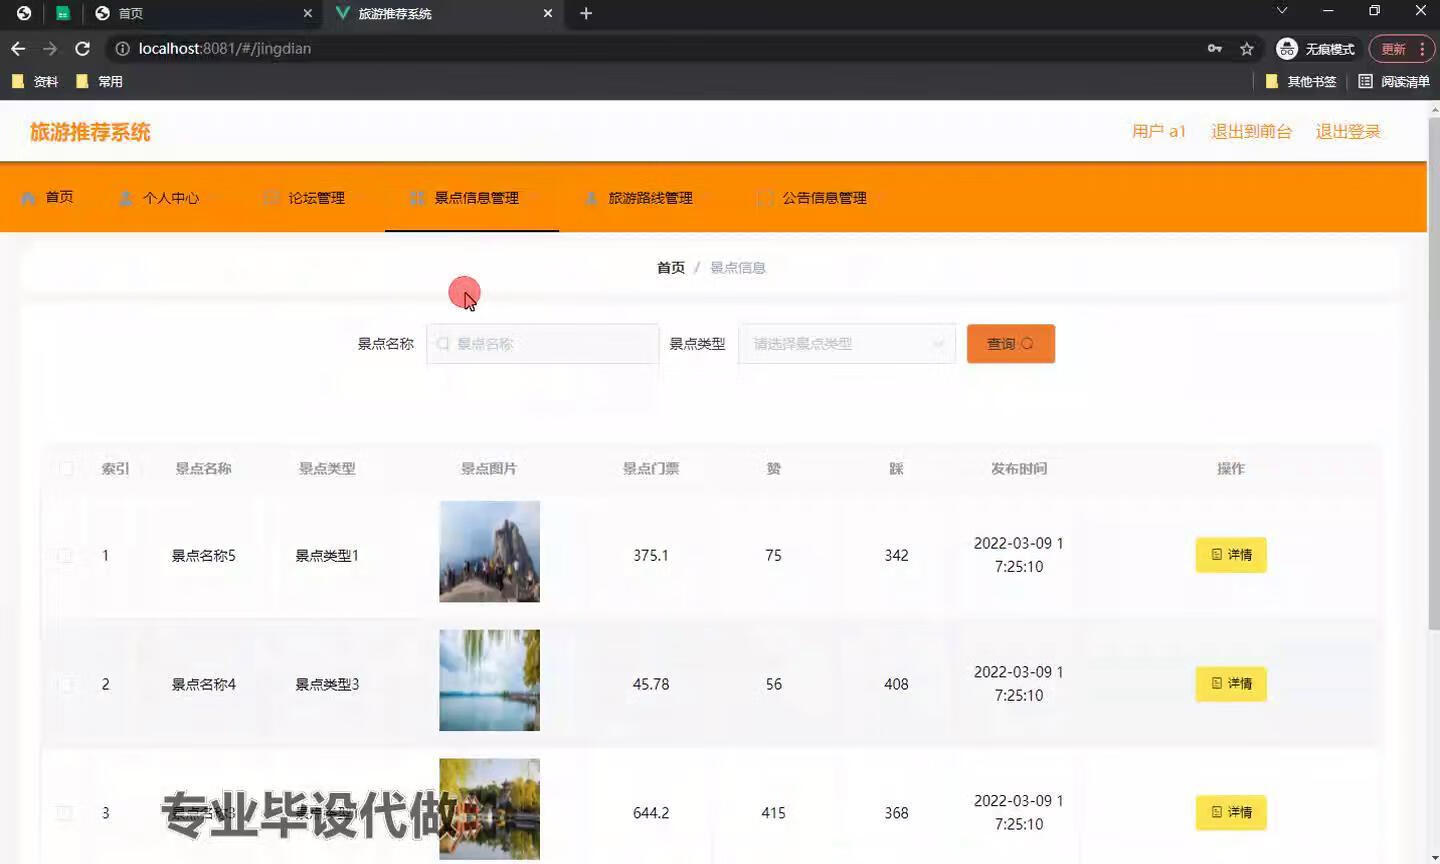Focus the 景点名称 search field

click(x=542, y=344)
